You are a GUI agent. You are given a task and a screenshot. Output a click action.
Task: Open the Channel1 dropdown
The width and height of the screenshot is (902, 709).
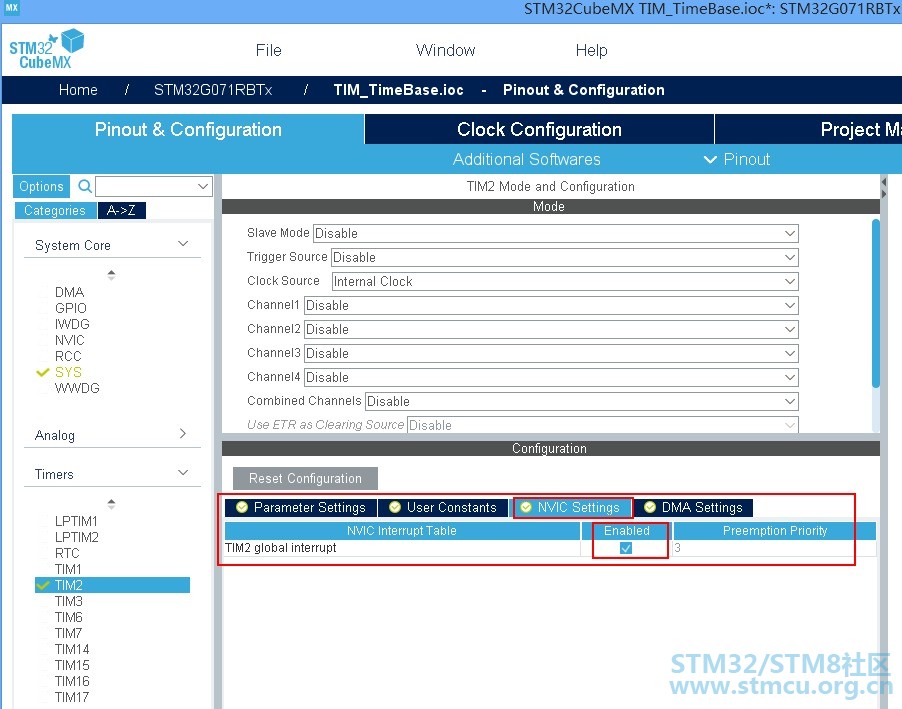[551, 305]
